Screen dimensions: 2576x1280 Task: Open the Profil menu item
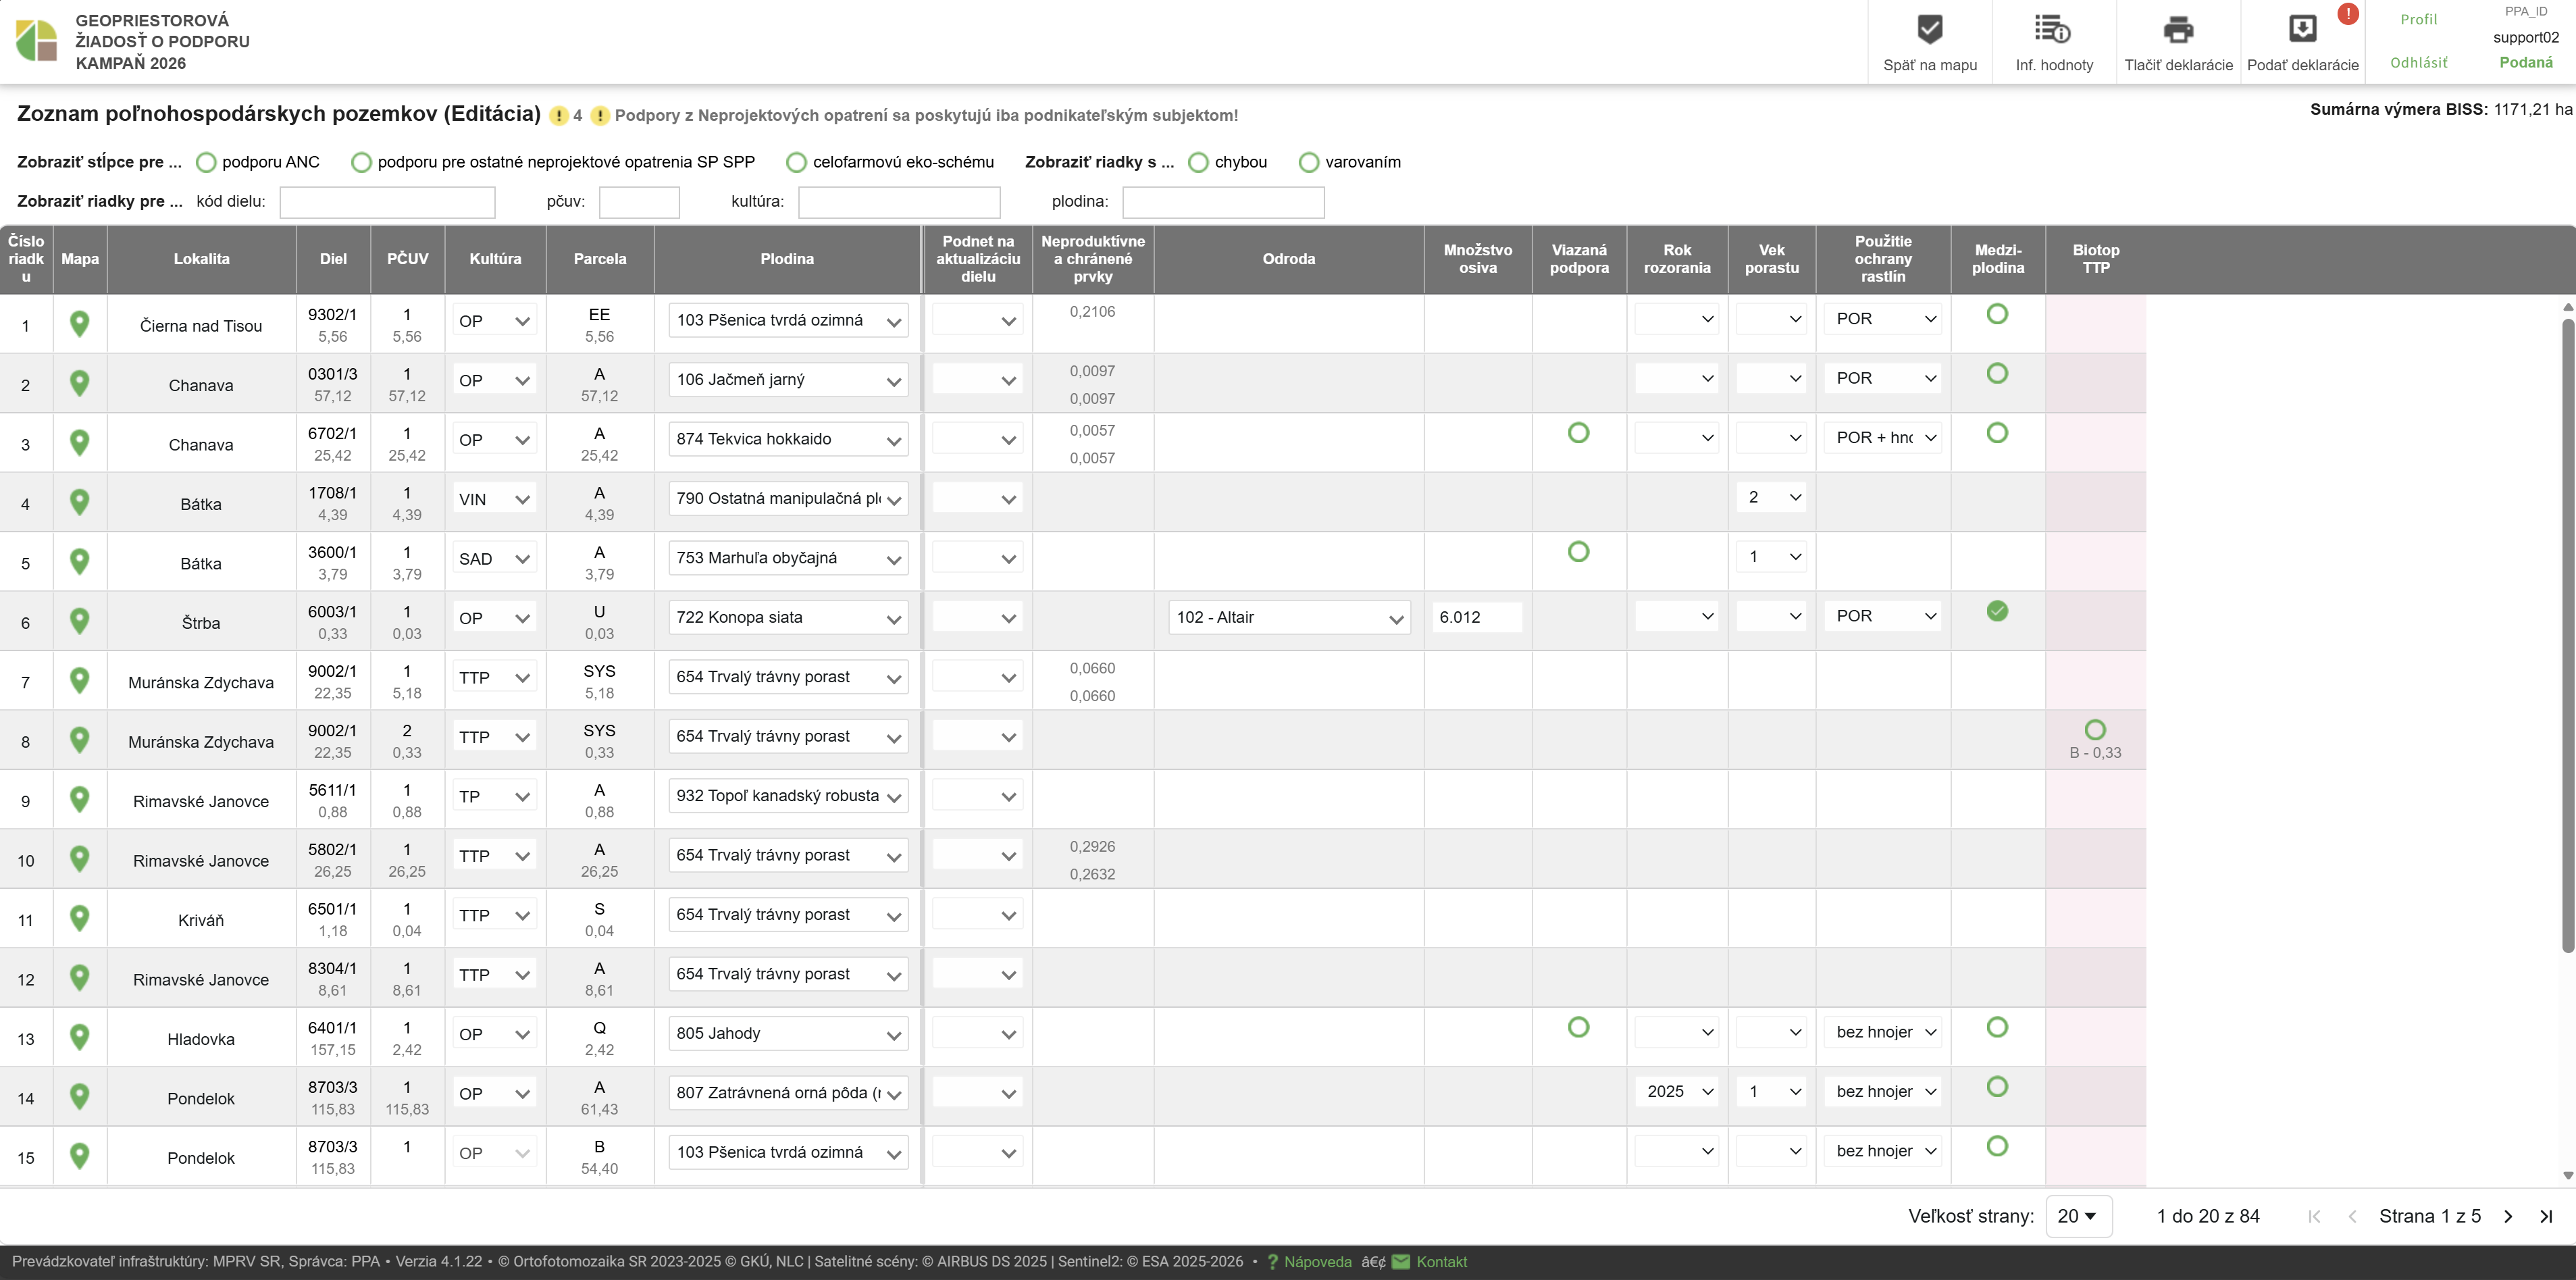pyautogui.click(x=2418, y=20)
